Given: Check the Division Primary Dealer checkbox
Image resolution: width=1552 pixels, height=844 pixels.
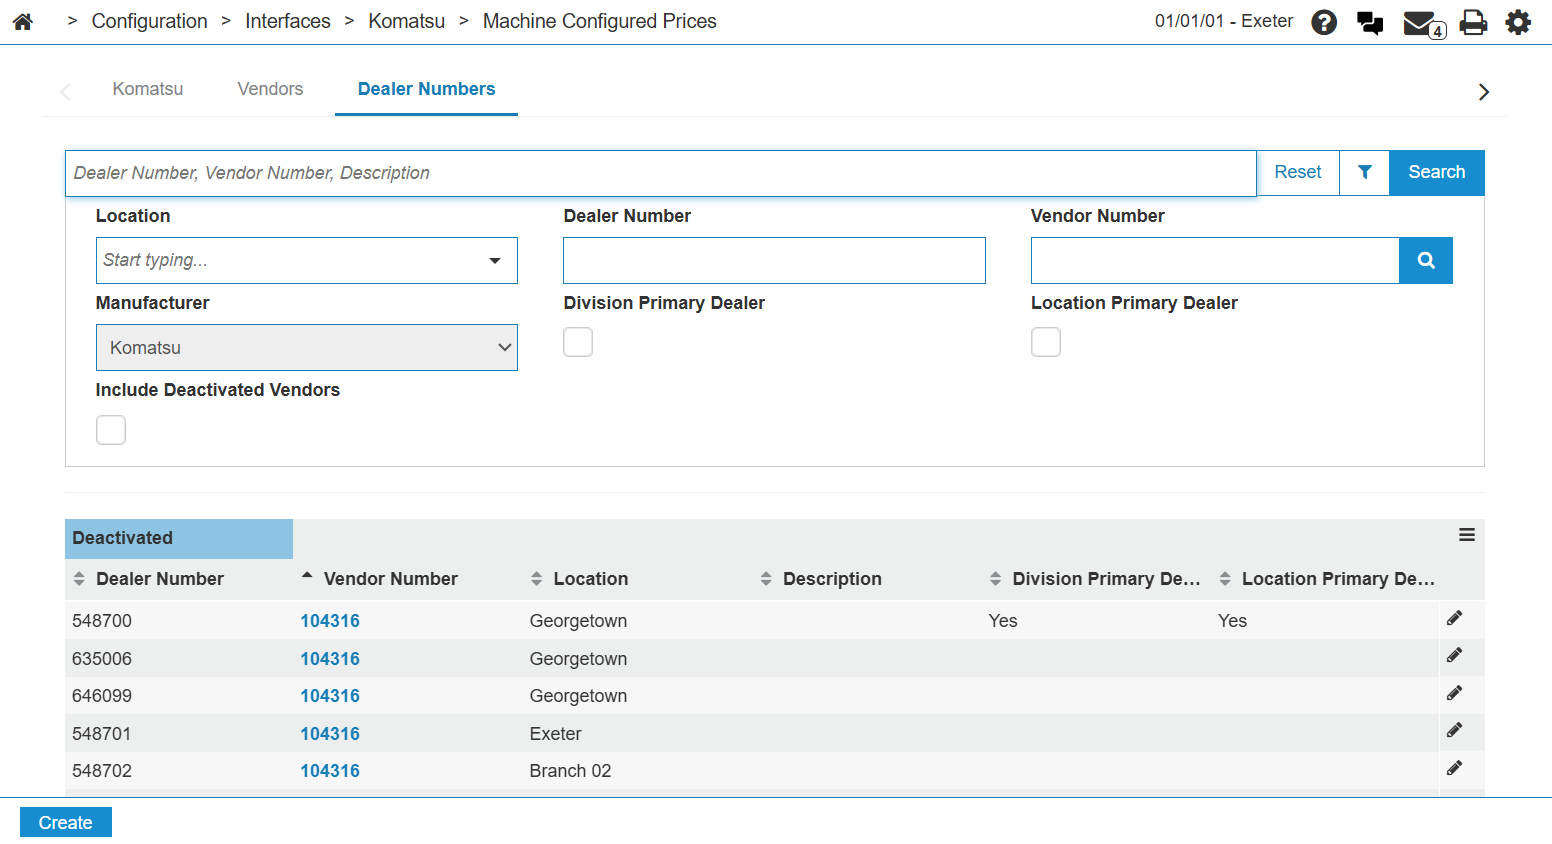Looking at the screenshot, I should [x=578, y=342].
